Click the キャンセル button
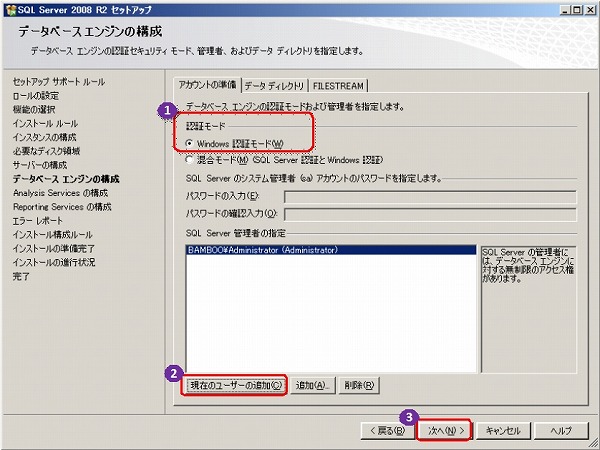The image size is (600, 450). coord(502,431)
